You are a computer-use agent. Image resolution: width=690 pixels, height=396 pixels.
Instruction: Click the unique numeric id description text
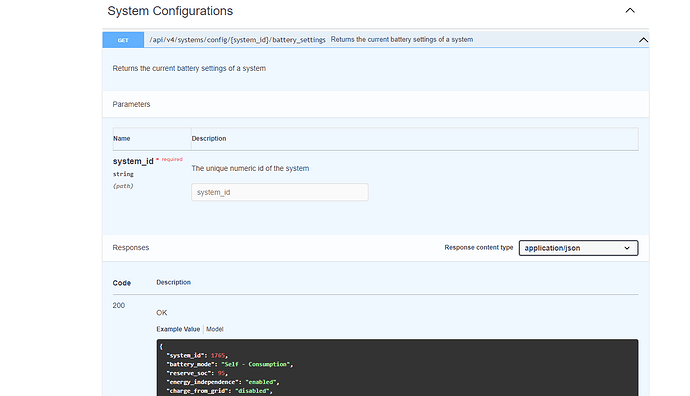250,169
